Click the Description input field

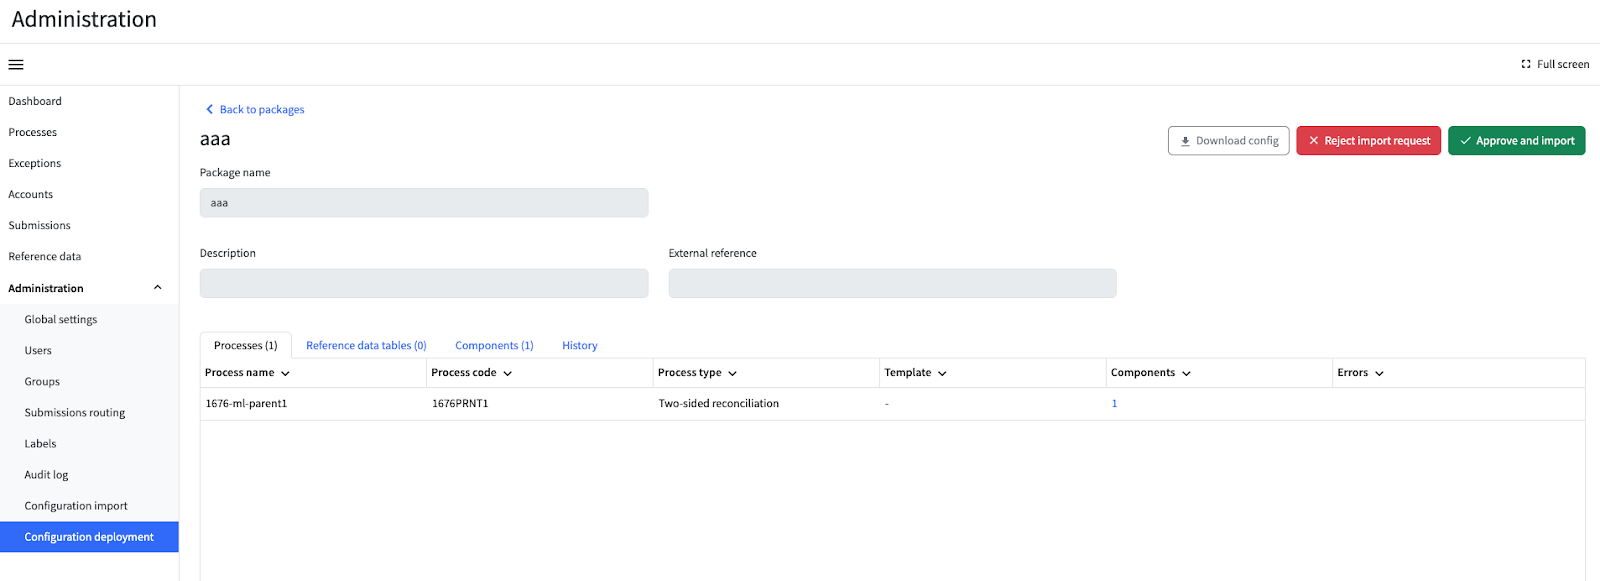coord(424,283)
